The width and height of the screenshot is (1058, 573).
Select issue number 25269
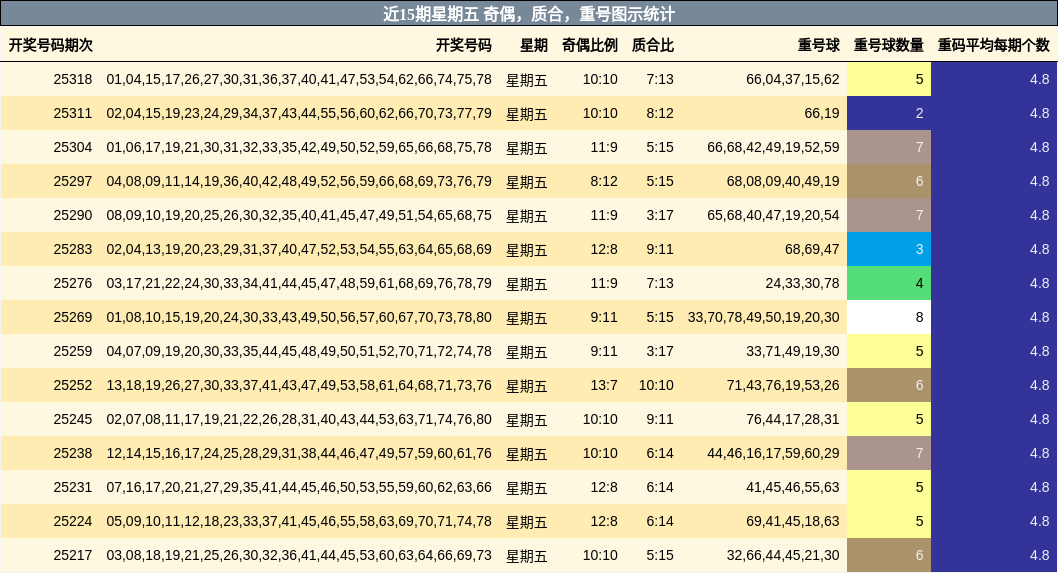(73, 317)
